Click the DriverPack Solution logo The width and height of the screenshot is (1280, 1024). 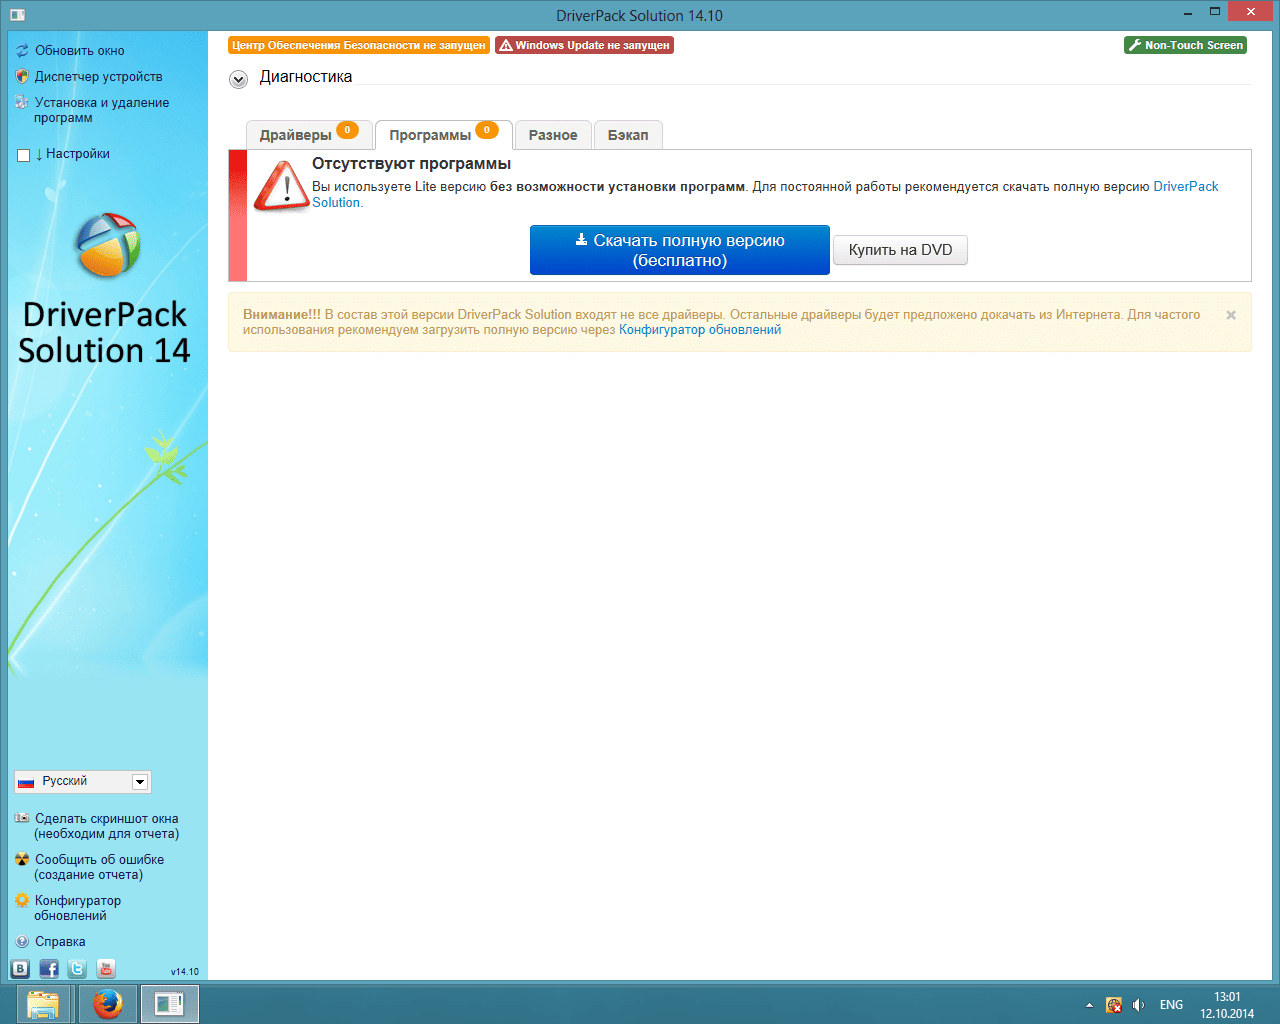108,244
